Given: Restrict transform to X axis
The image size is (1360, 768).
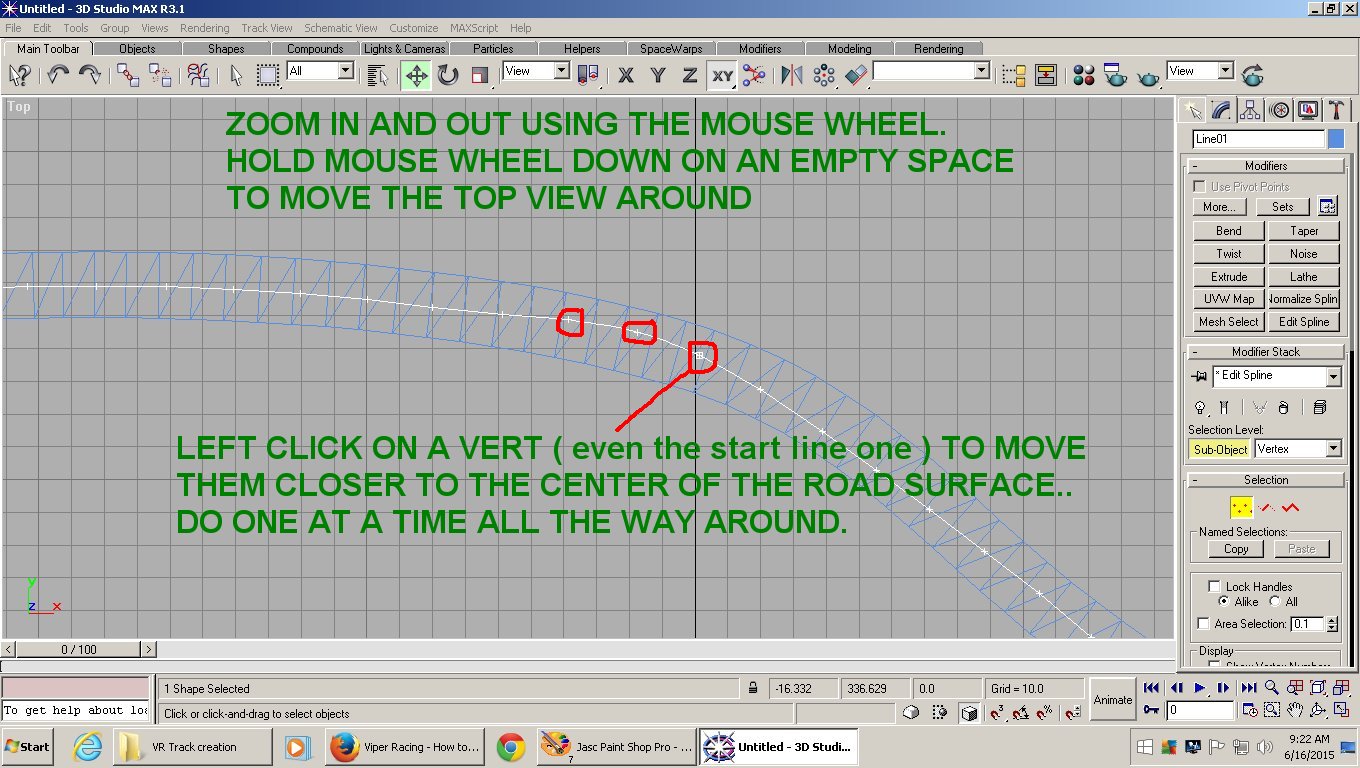Looking at the screenshot, I should click(626, 75).
